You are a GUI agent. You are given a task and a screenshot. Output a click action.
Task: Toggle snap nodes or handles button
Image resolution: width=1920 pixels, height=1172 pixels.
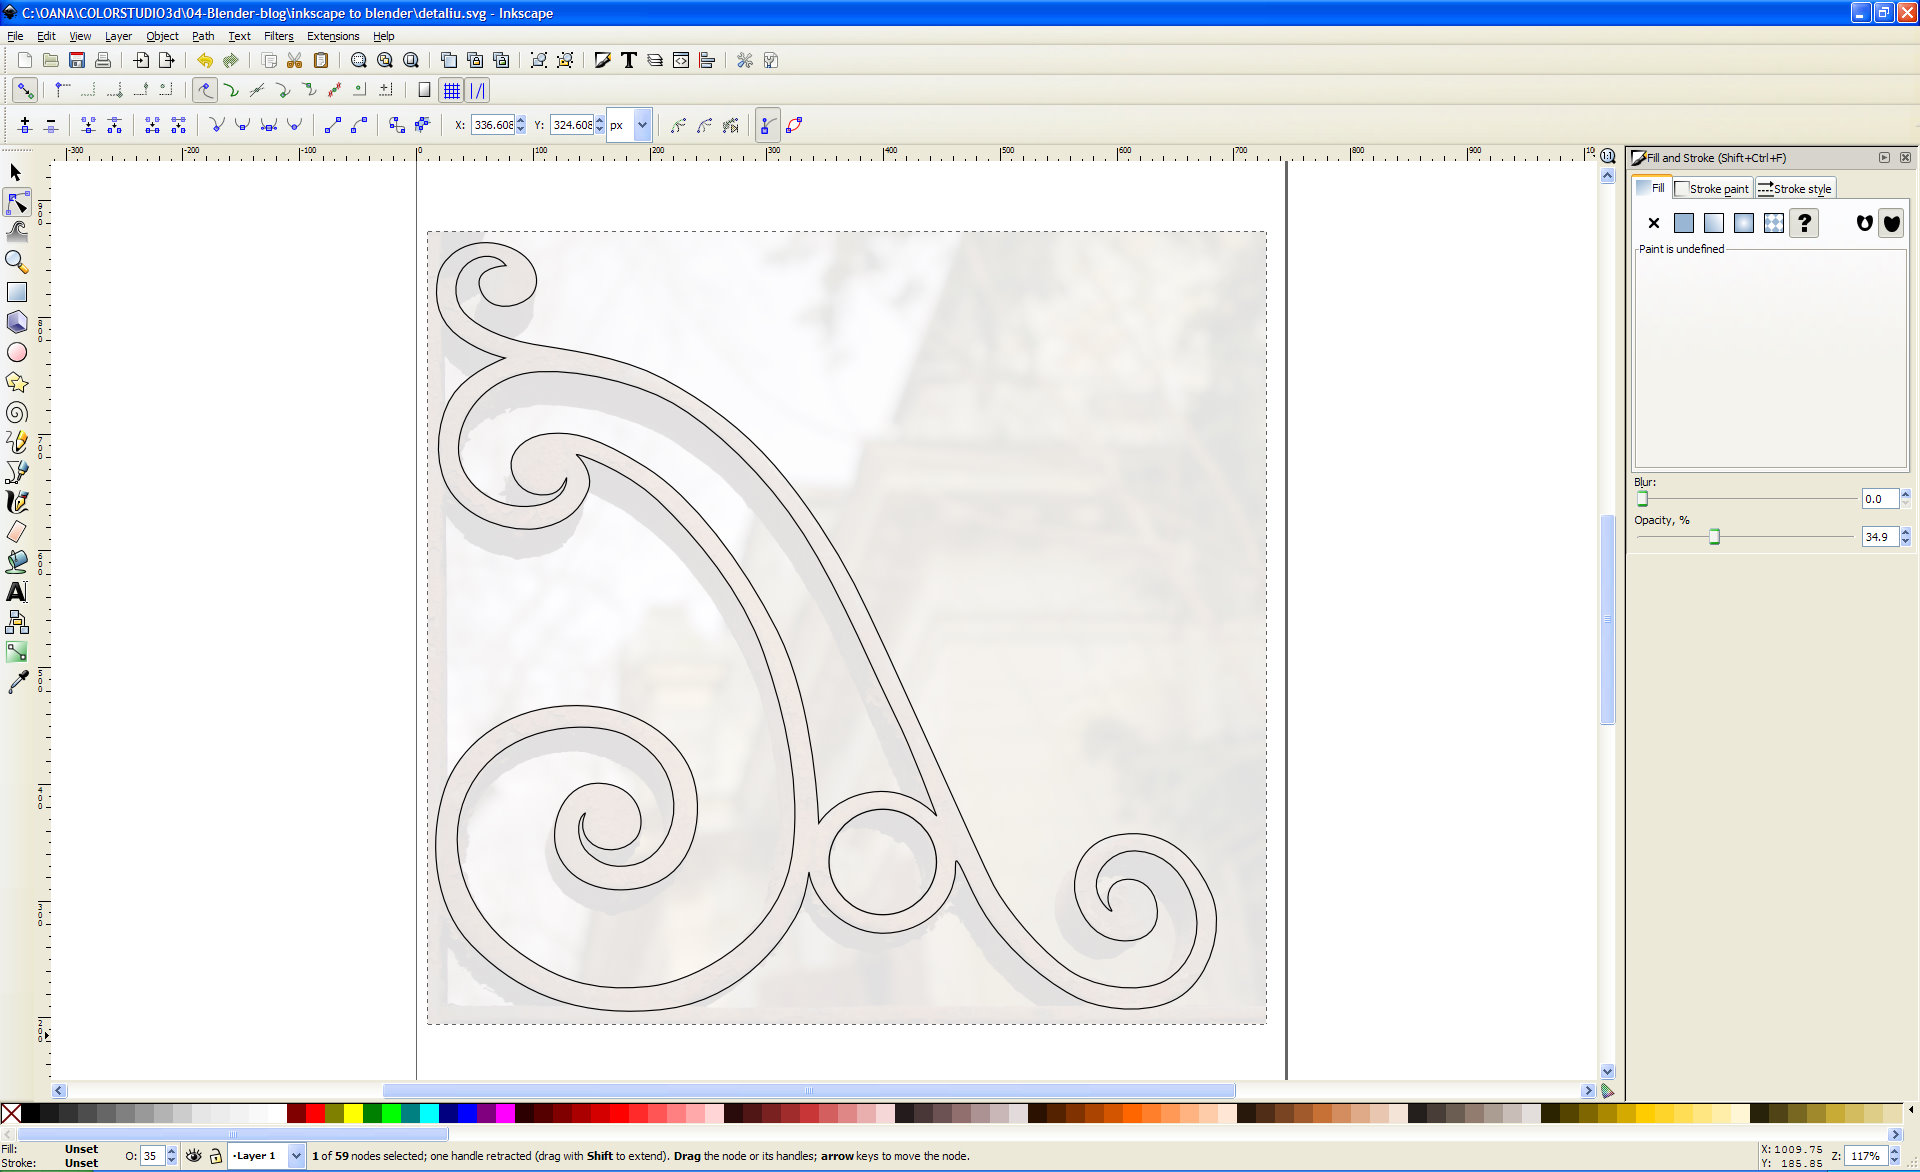[x=205, y=90]
